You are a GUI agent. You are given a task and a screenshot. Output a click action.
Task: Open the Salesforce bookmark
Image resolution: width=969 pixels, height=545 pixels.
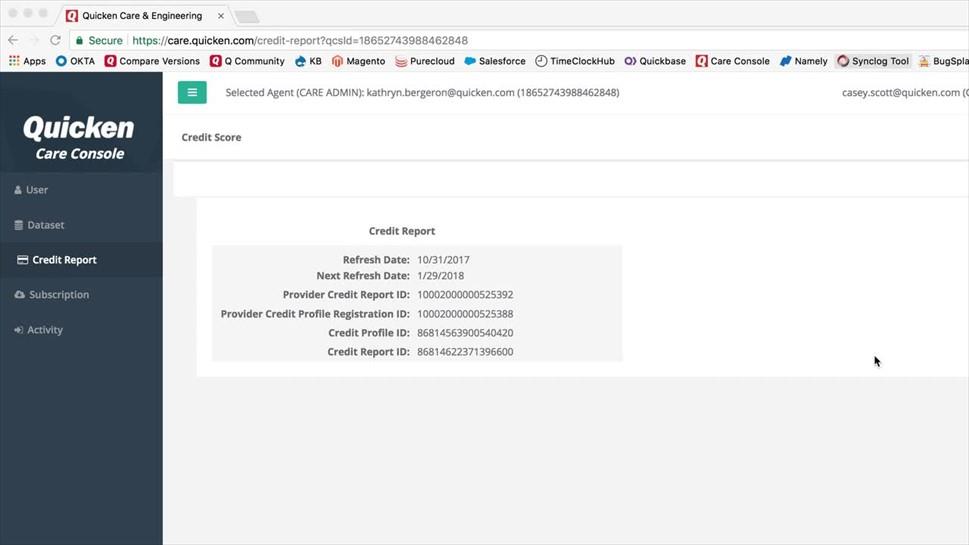[x=494, y=61]
